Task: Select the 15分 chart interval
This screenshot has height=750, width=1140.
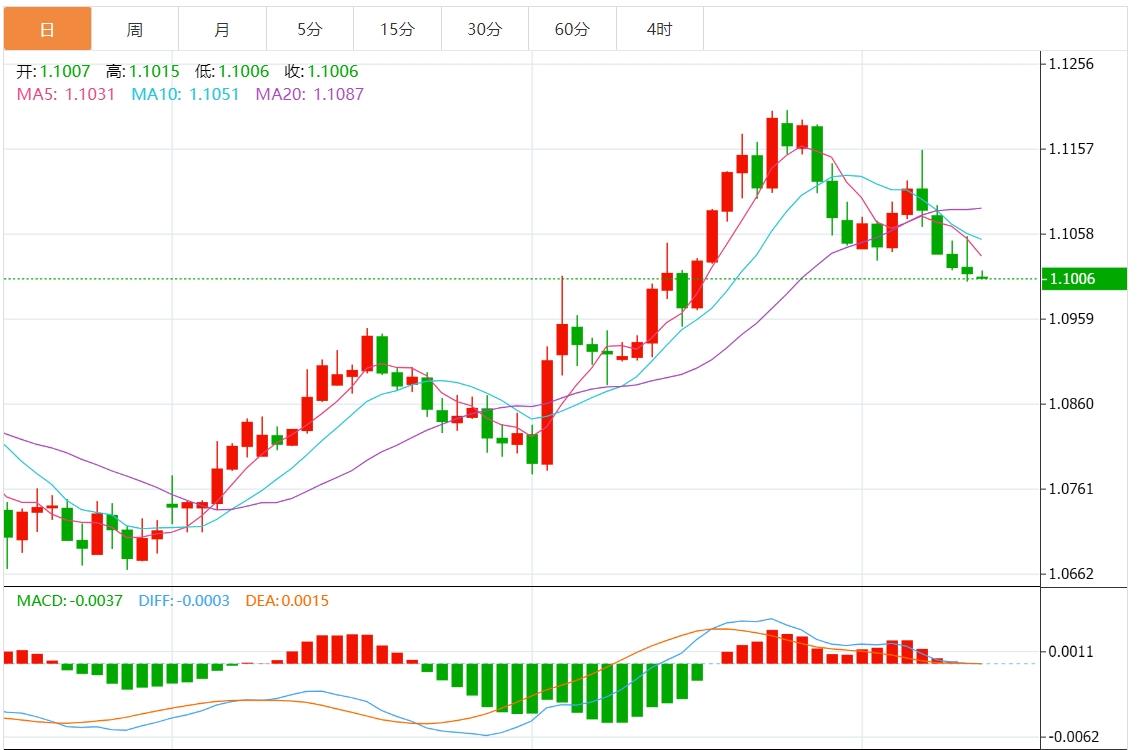Action: (397, 29)
